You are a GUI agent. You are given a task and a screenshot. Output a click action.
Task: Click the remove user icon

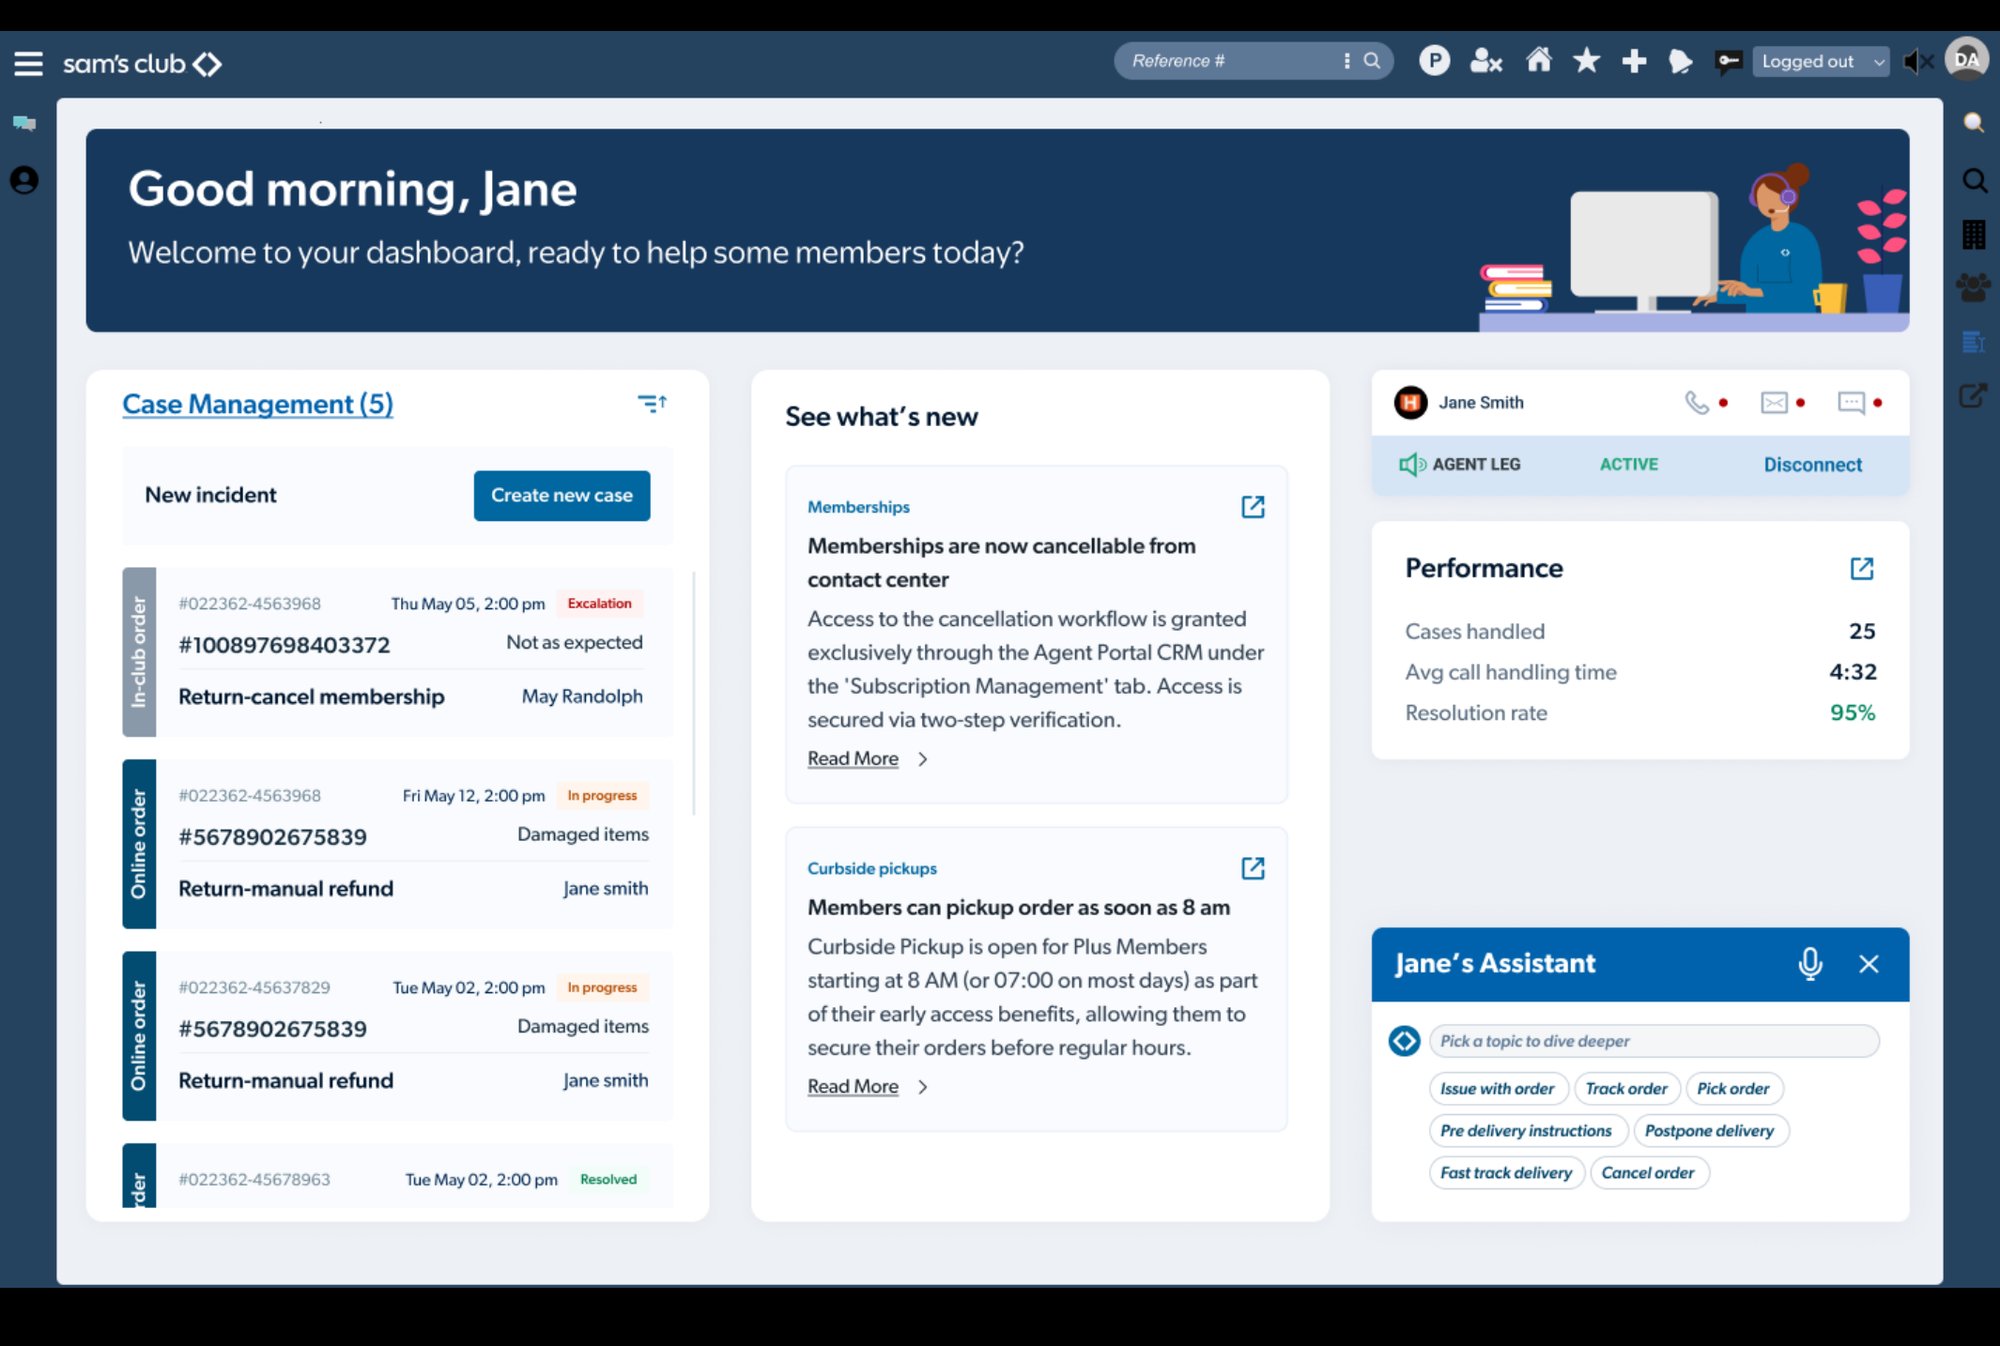(1486, 61)
